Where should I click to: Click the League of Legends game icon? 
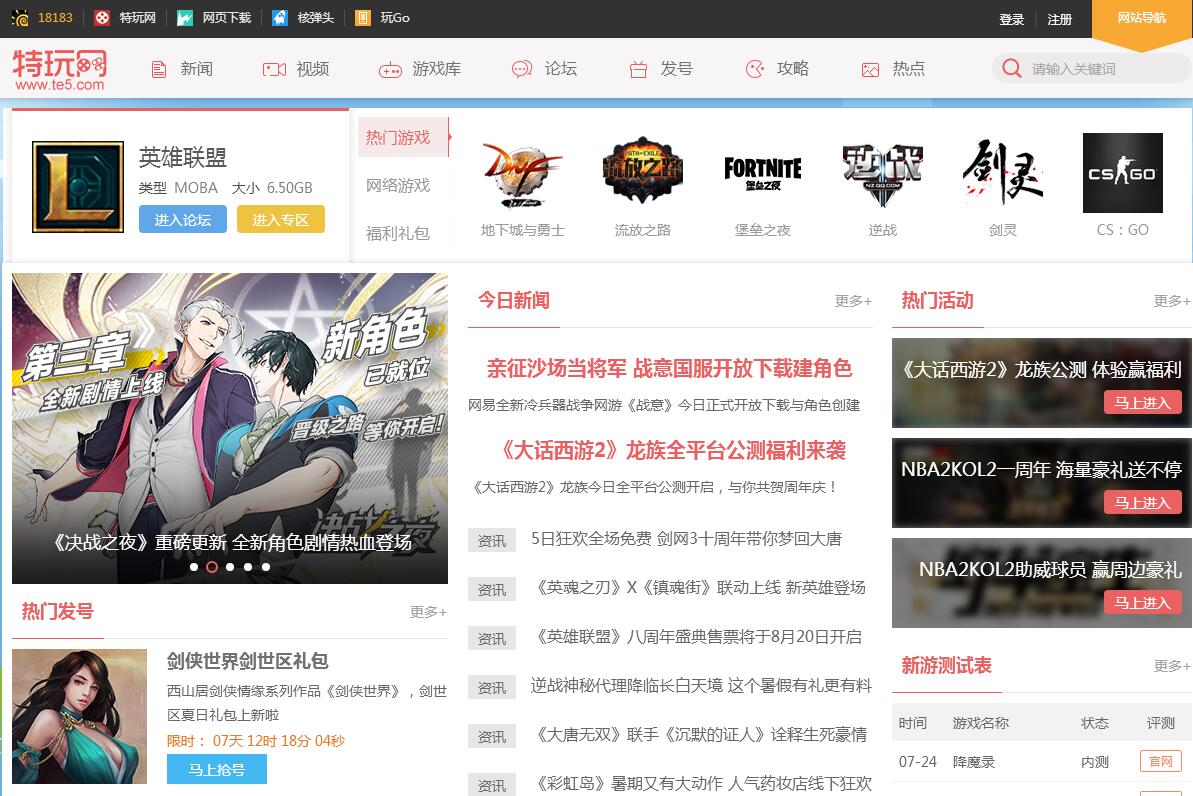[x=78, y=187]
